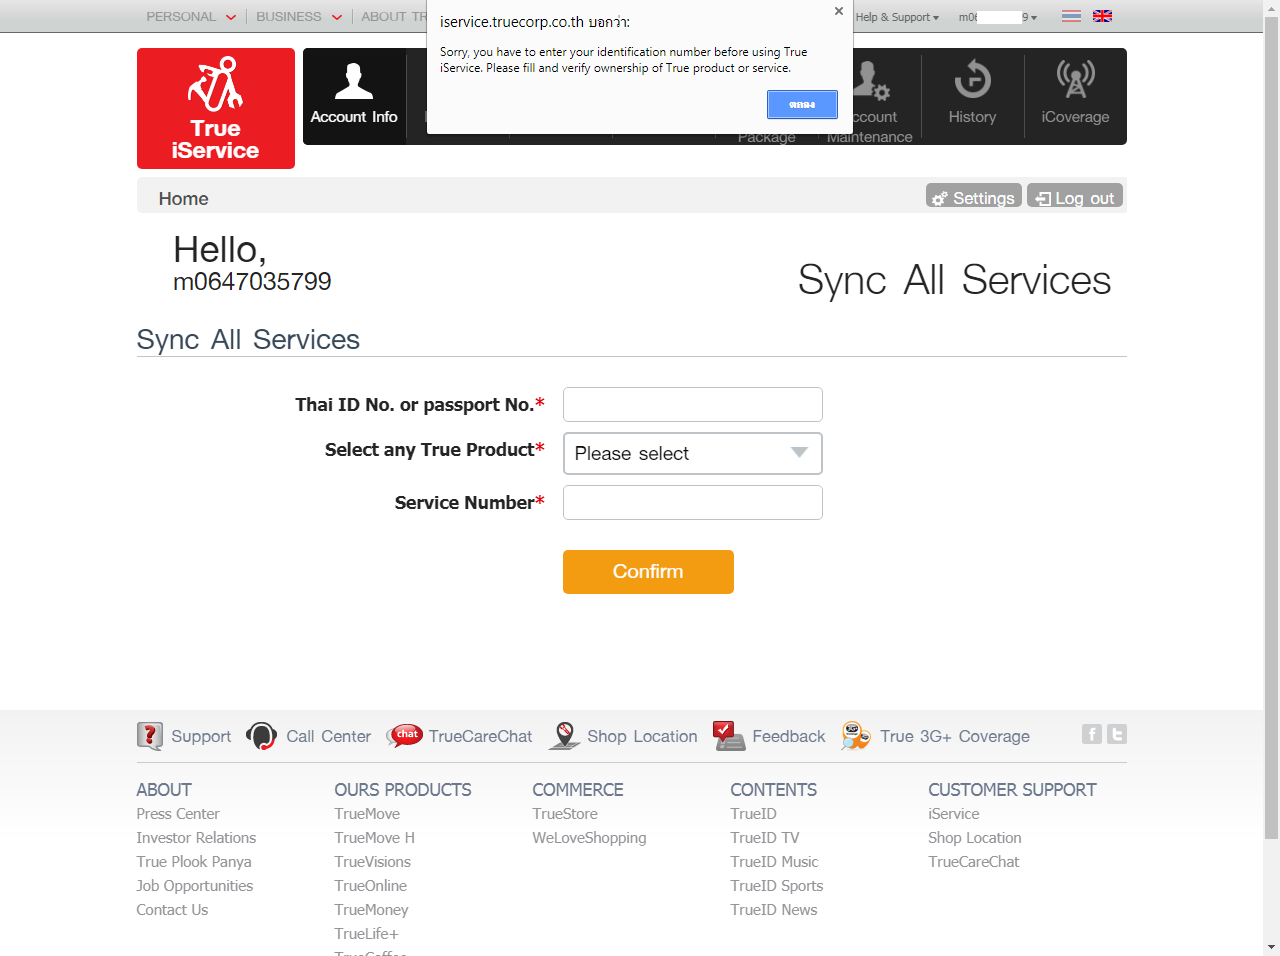Switch the site language to Thai flag

1071,16
